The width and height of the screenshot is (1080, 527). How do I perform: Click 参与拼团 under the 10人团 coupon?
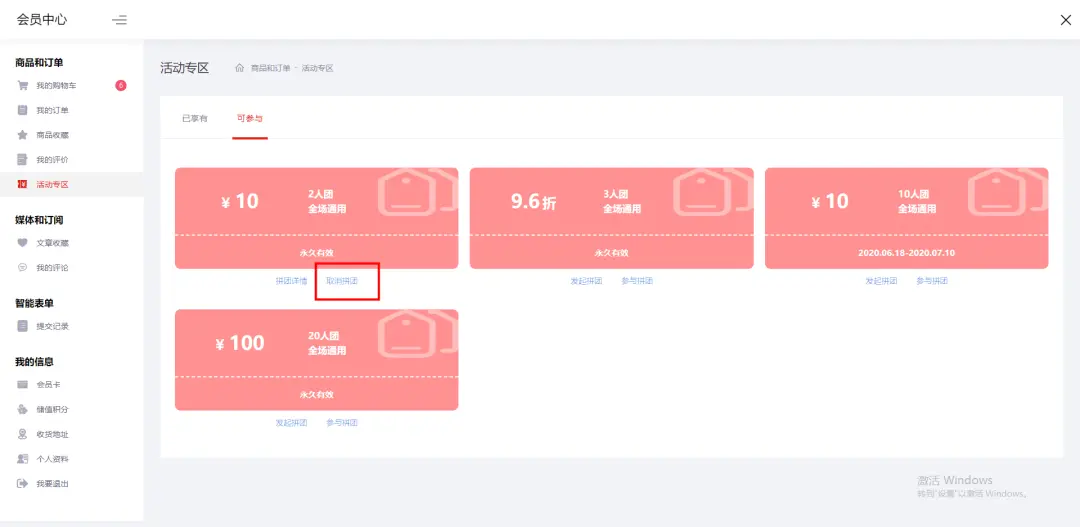(x=932, y=281)
